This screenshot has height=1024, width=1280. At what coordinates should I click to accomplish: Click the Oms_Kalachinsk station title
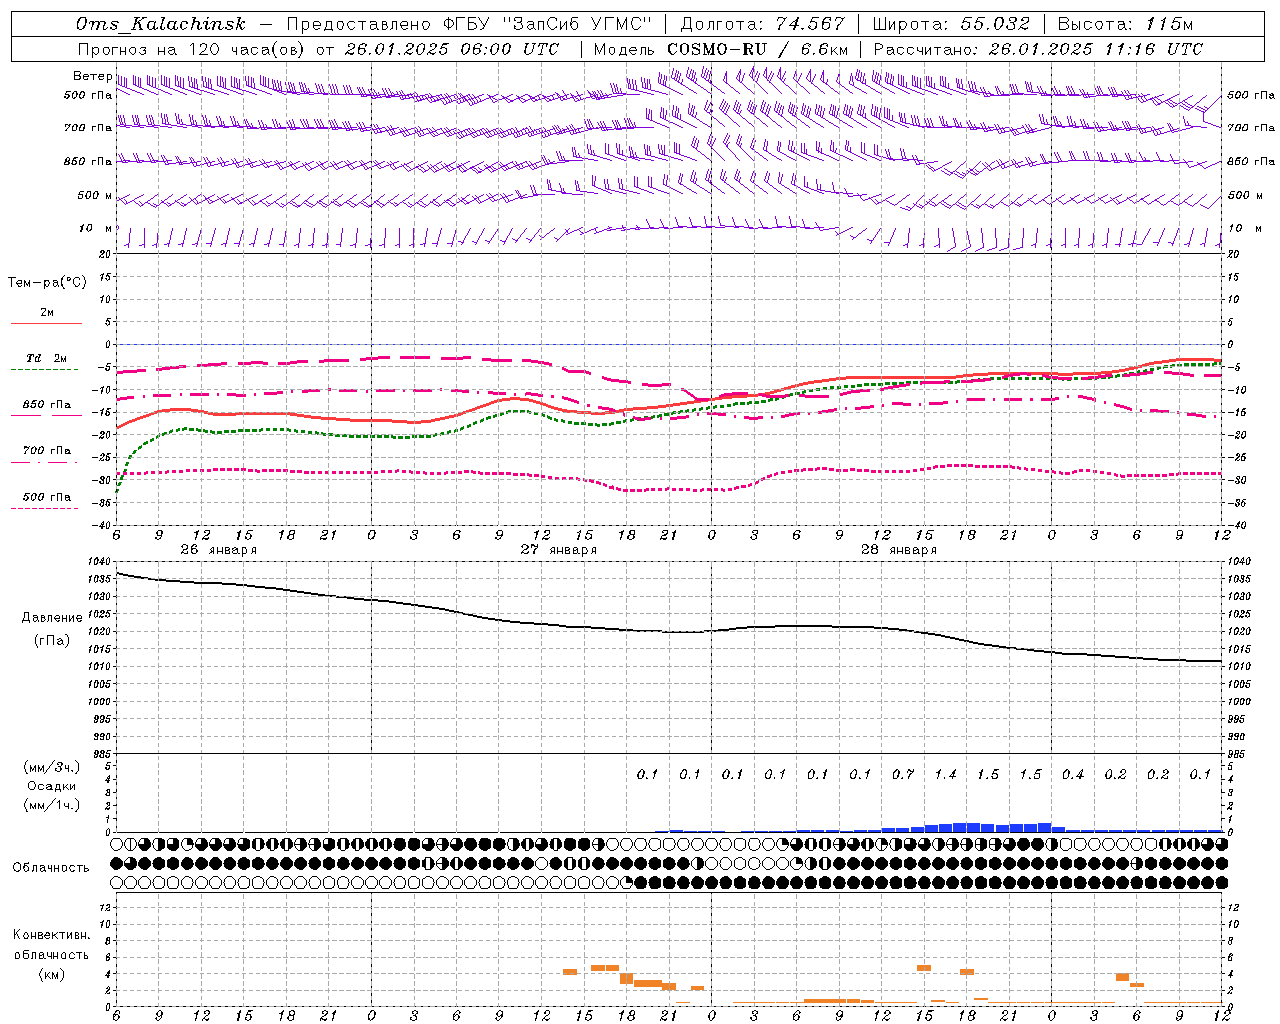tap(161, 24)
